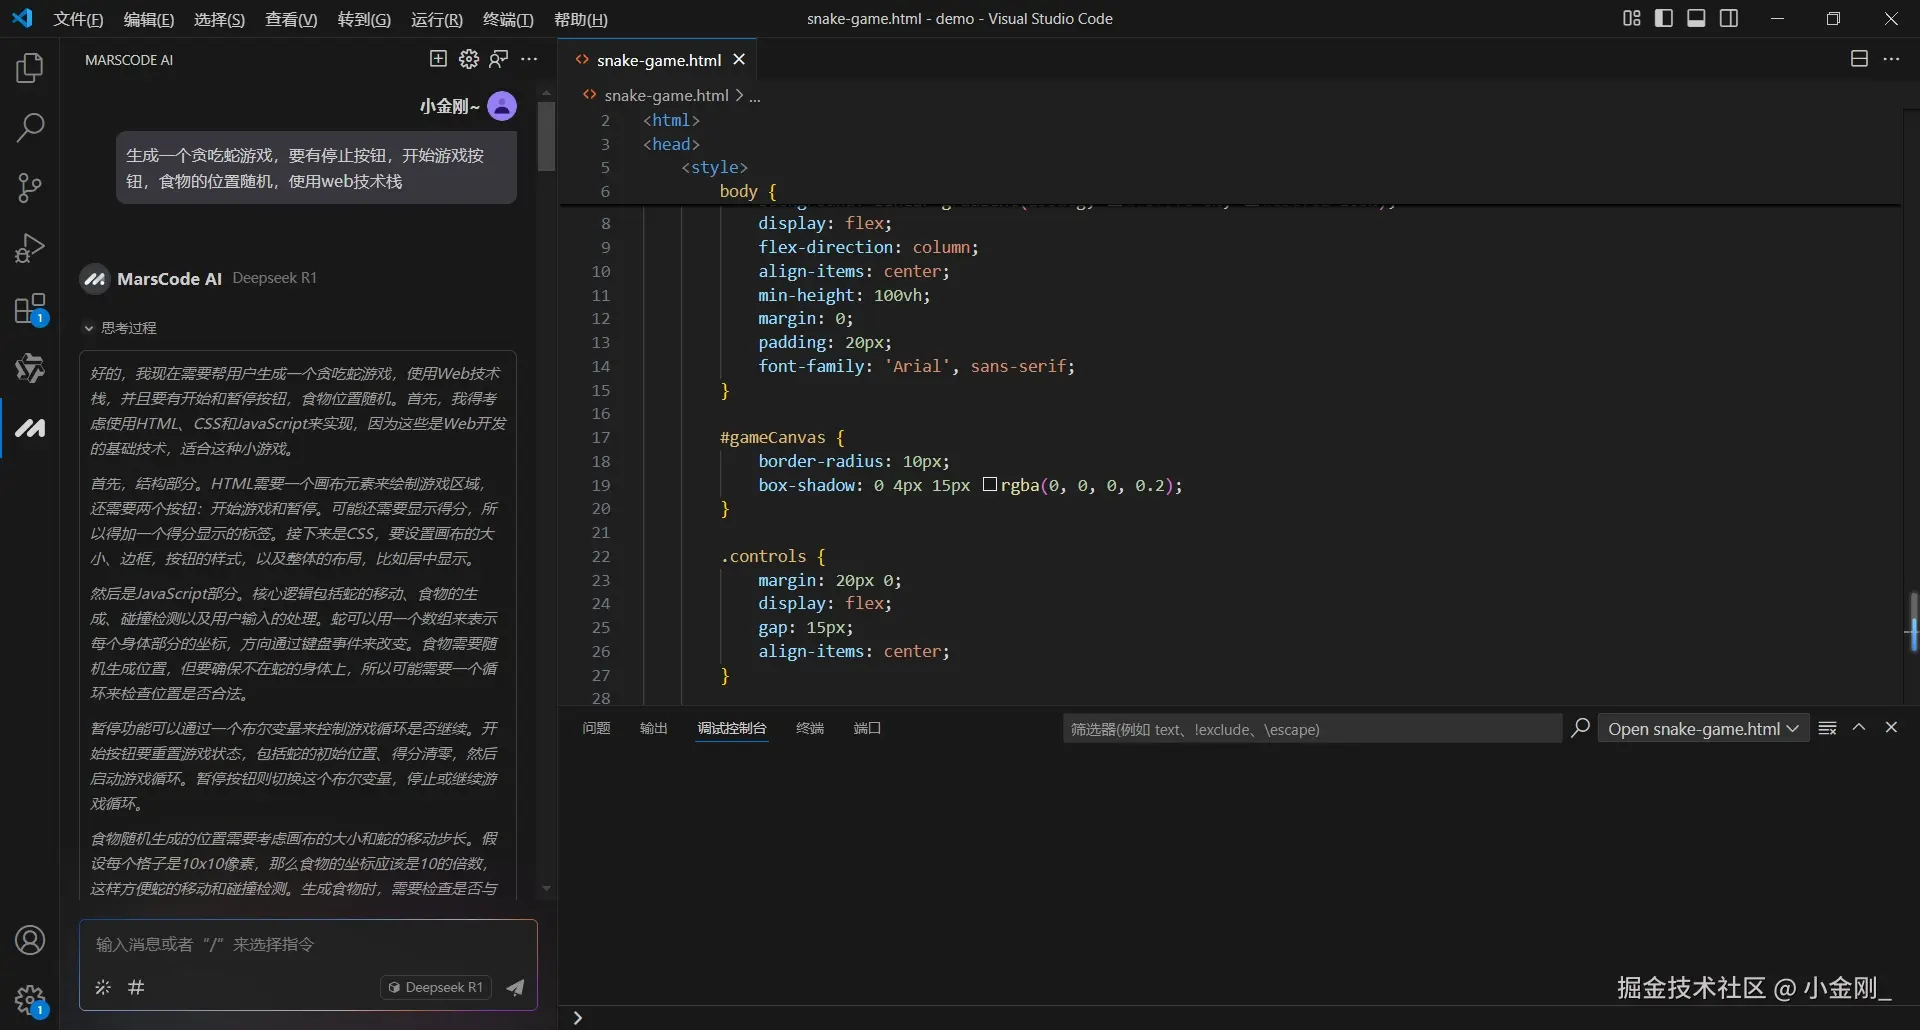1920x1030 pixels.
Task: Start a new chat in MarsCode panel
Action: 438,59
